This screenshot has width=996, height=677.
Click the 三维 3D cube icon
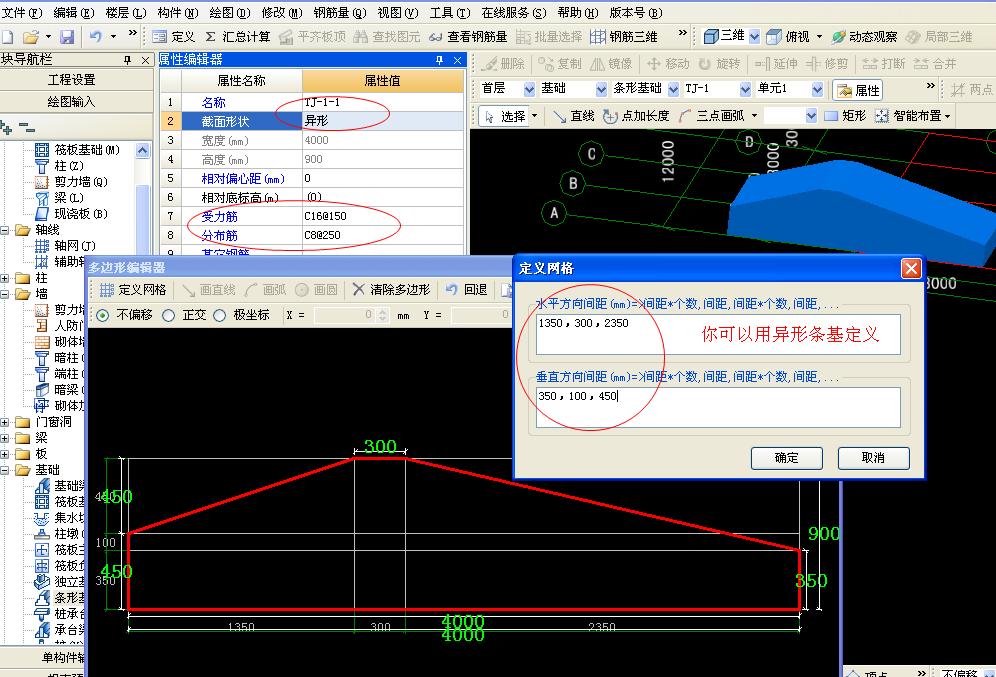point(711,36)
